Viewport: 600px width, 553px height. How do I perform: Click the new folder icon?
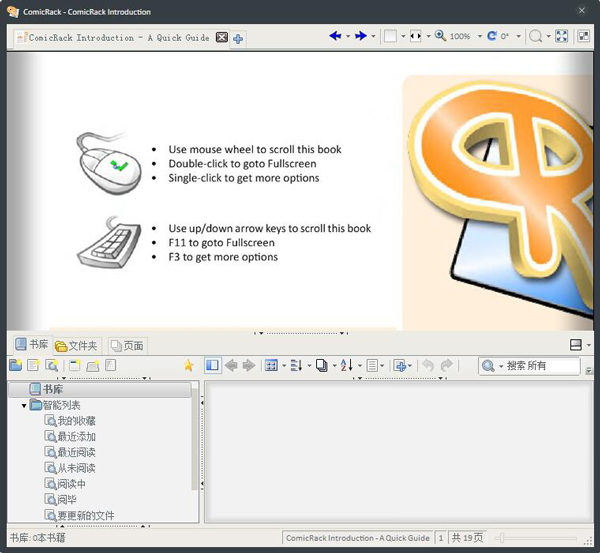pos(16,365)
